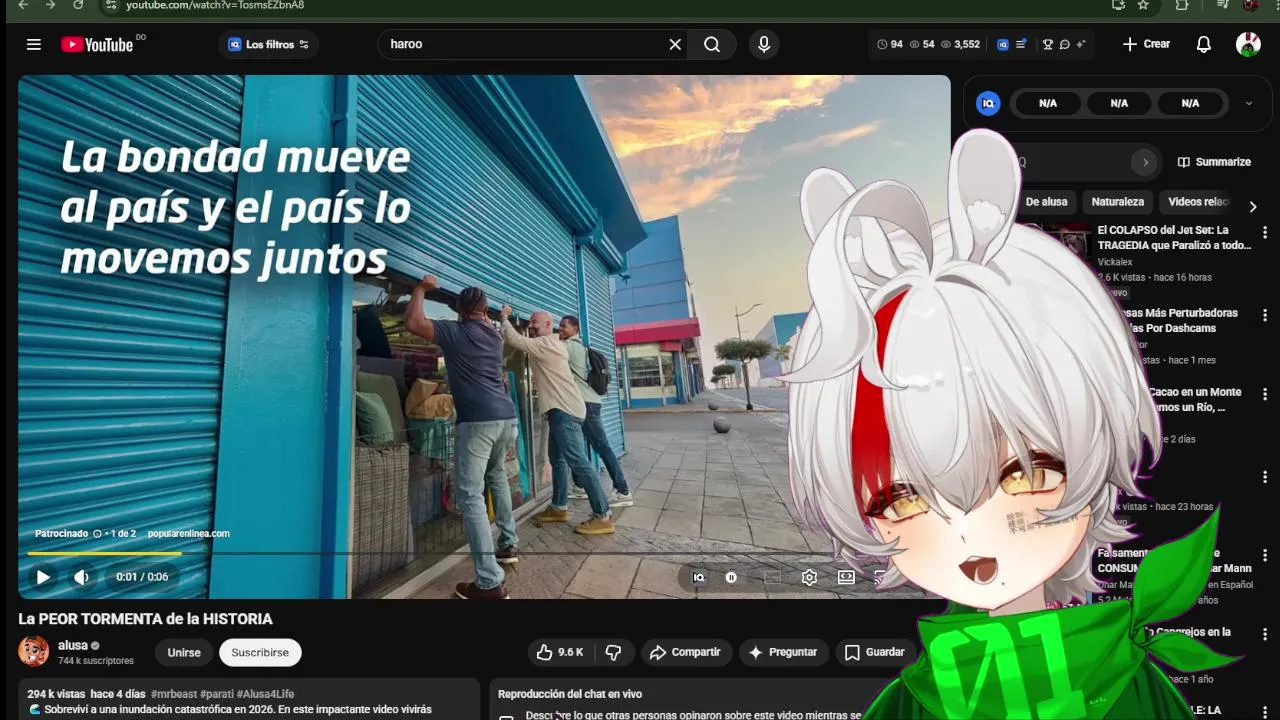Bookmark page with the star icon

(1143, 5)
